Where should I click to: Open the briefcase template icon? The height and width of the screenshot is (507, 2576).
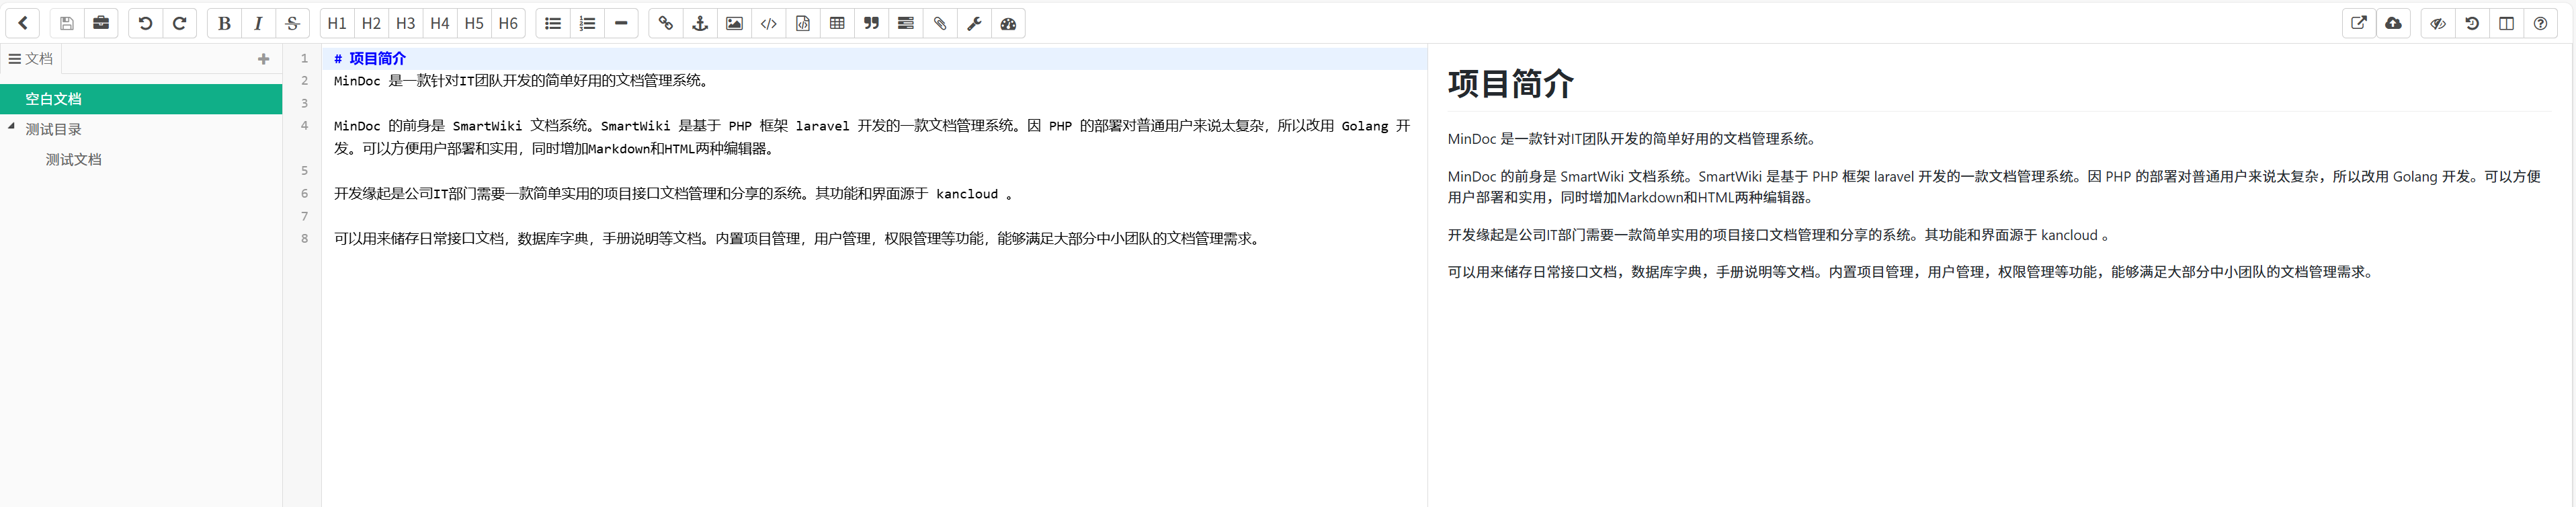pos(101,23)
